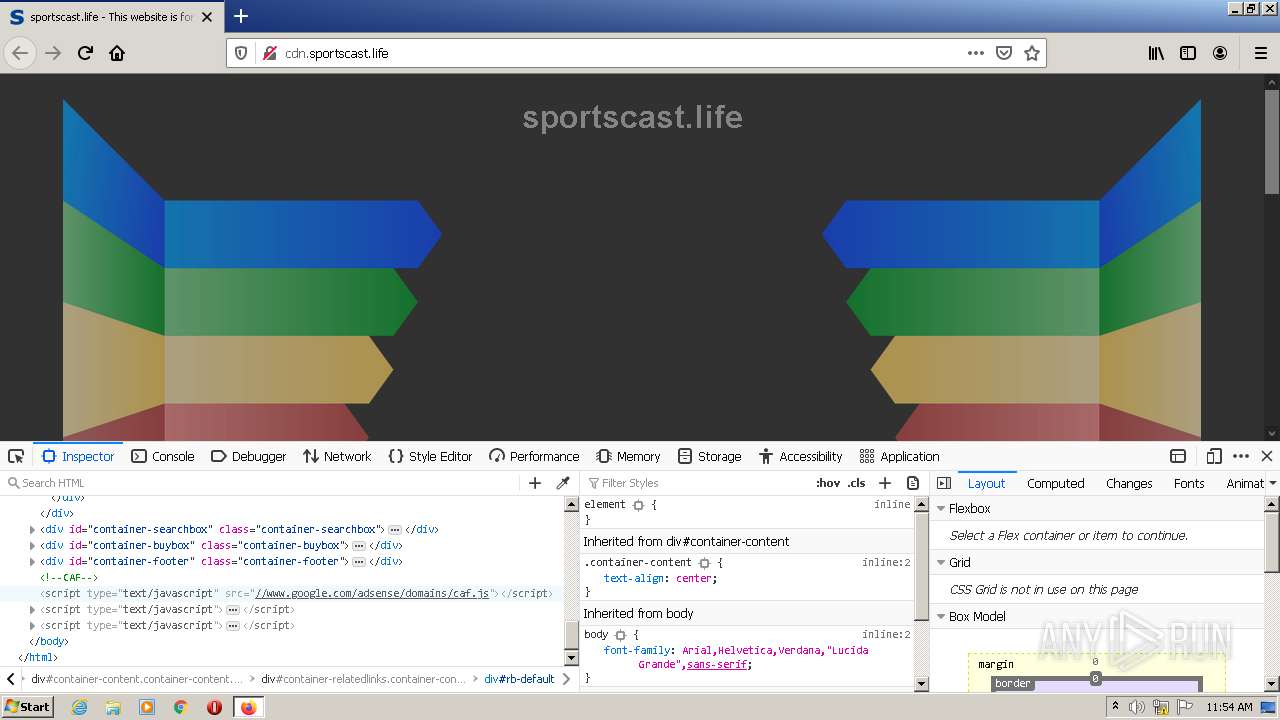Screen dimensions: 1280x720
Task: Select the Changes sidebar tab
Action: [1129, 483]
